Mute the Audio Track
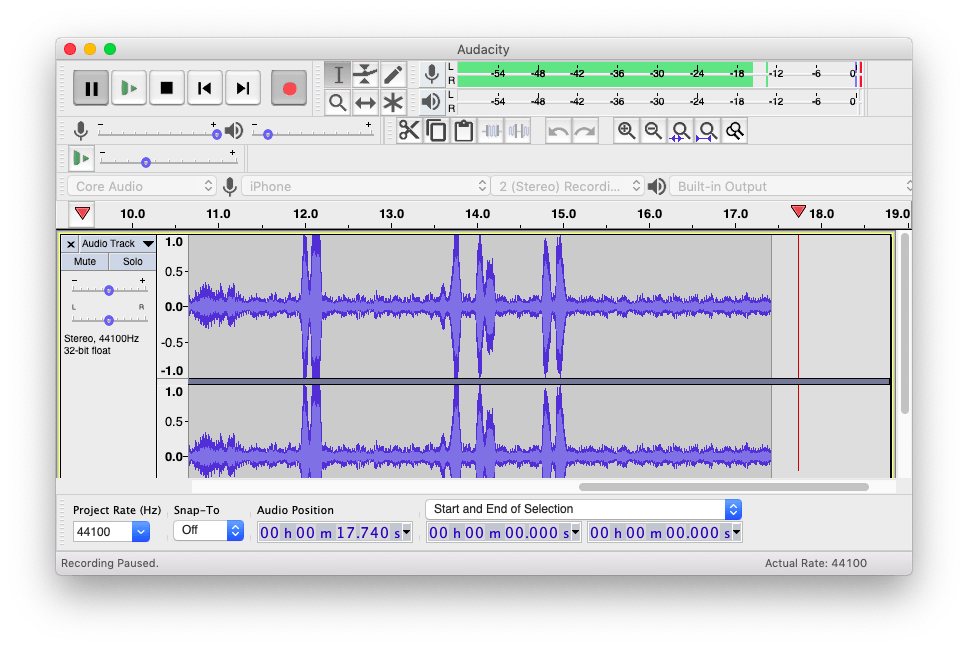Image resolution: width=968 pixels, height=649 pixels. click(x=85, y=262)
